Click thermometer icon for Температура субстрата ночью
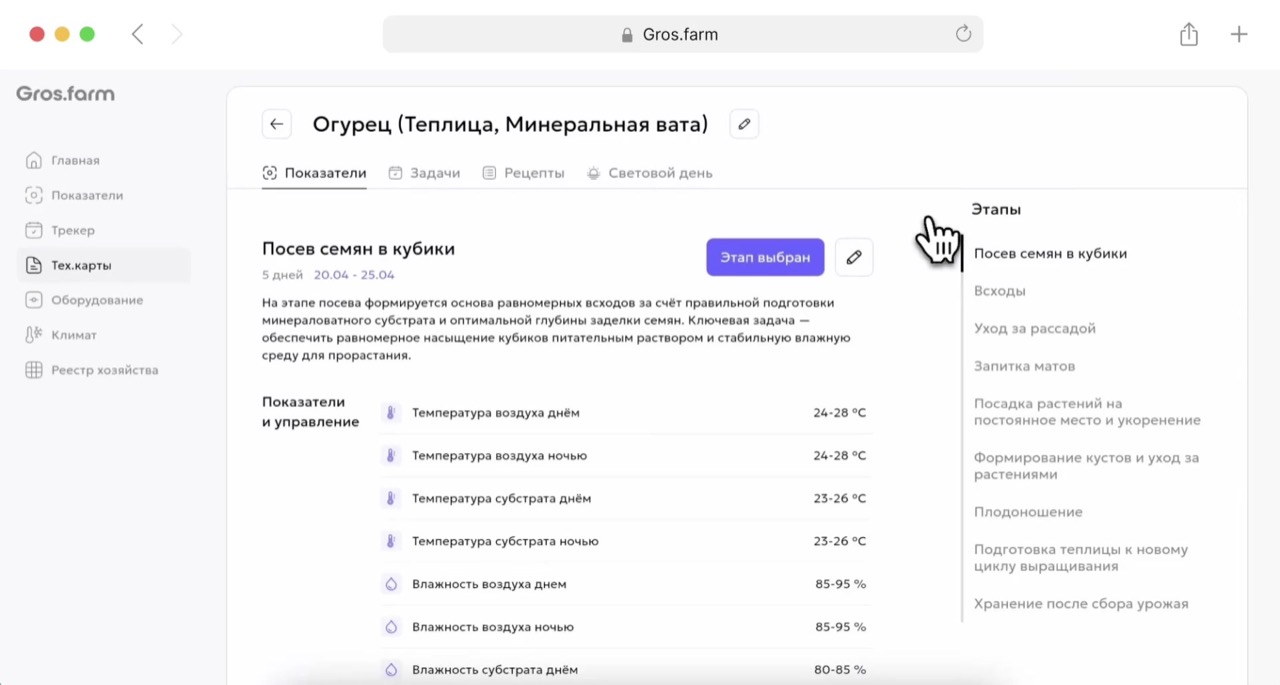 [x=391, y=541]
